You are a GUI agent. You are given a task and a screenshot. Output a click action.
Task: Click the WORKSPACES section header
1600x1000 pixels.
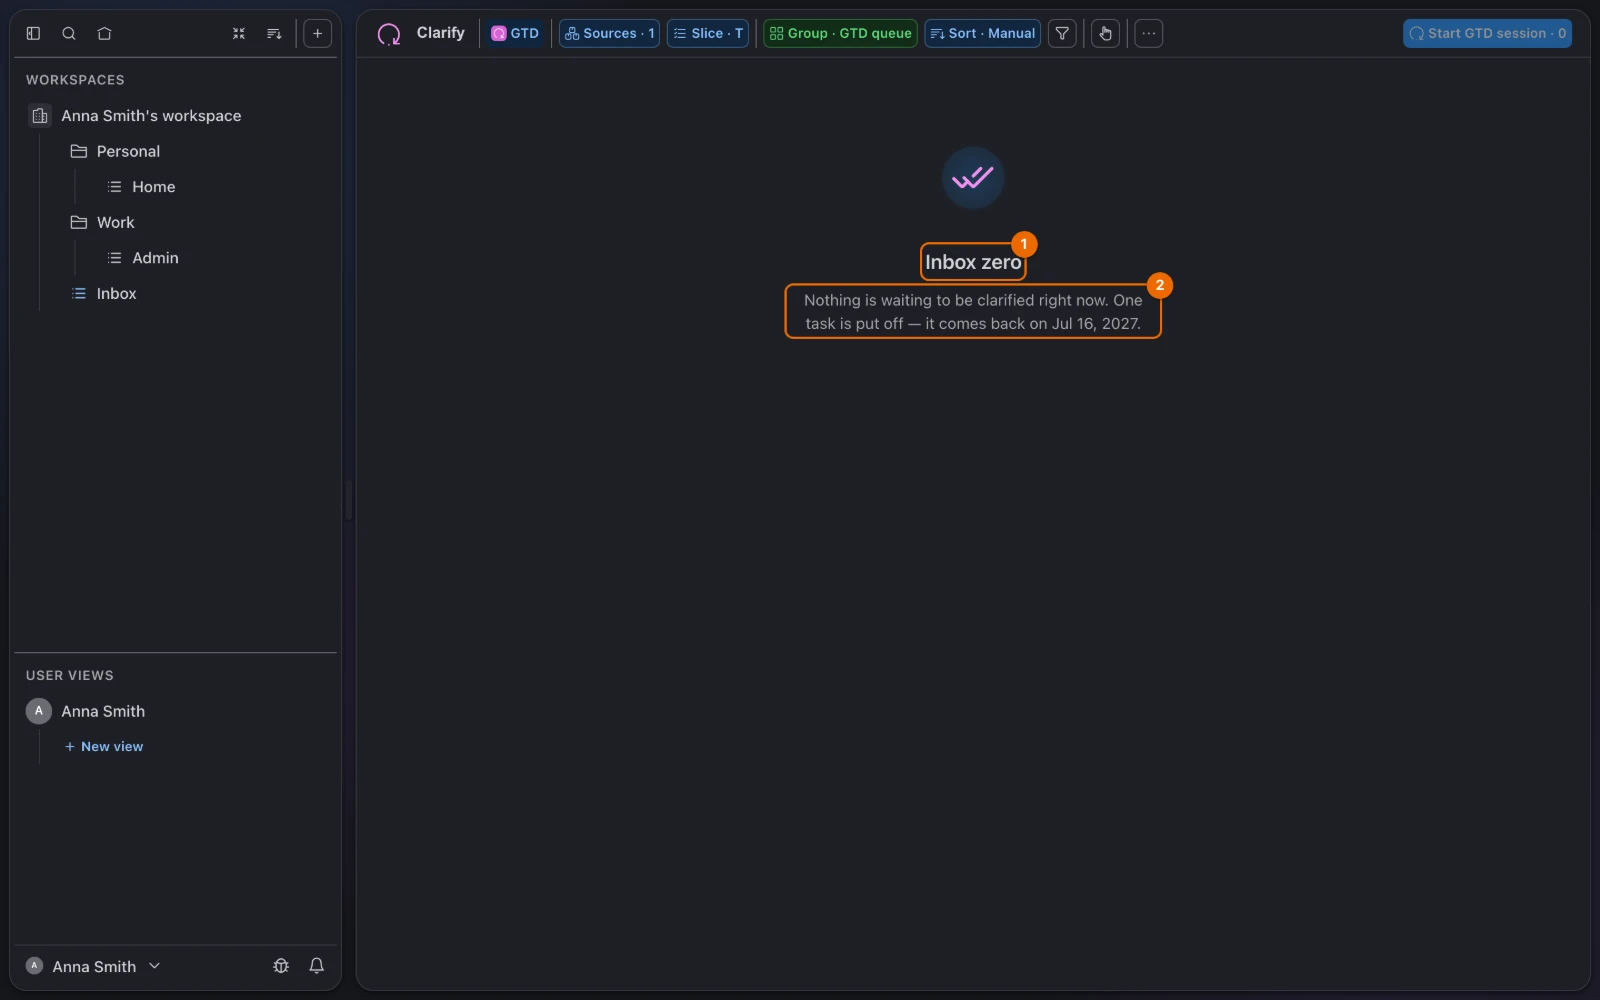click(75, 80)
